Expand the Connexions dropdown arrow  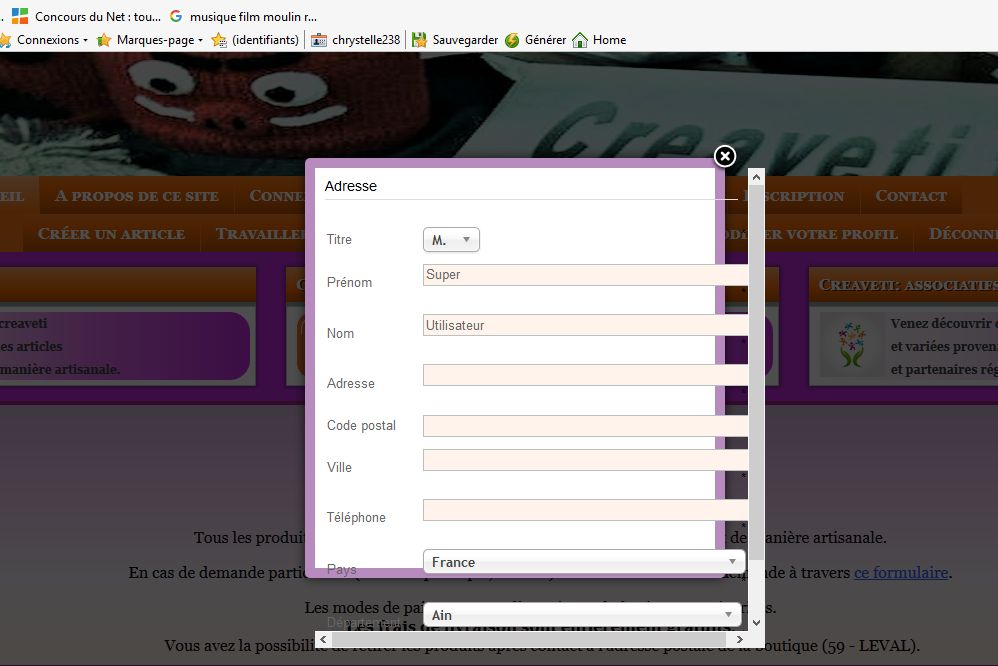[85, 40]
